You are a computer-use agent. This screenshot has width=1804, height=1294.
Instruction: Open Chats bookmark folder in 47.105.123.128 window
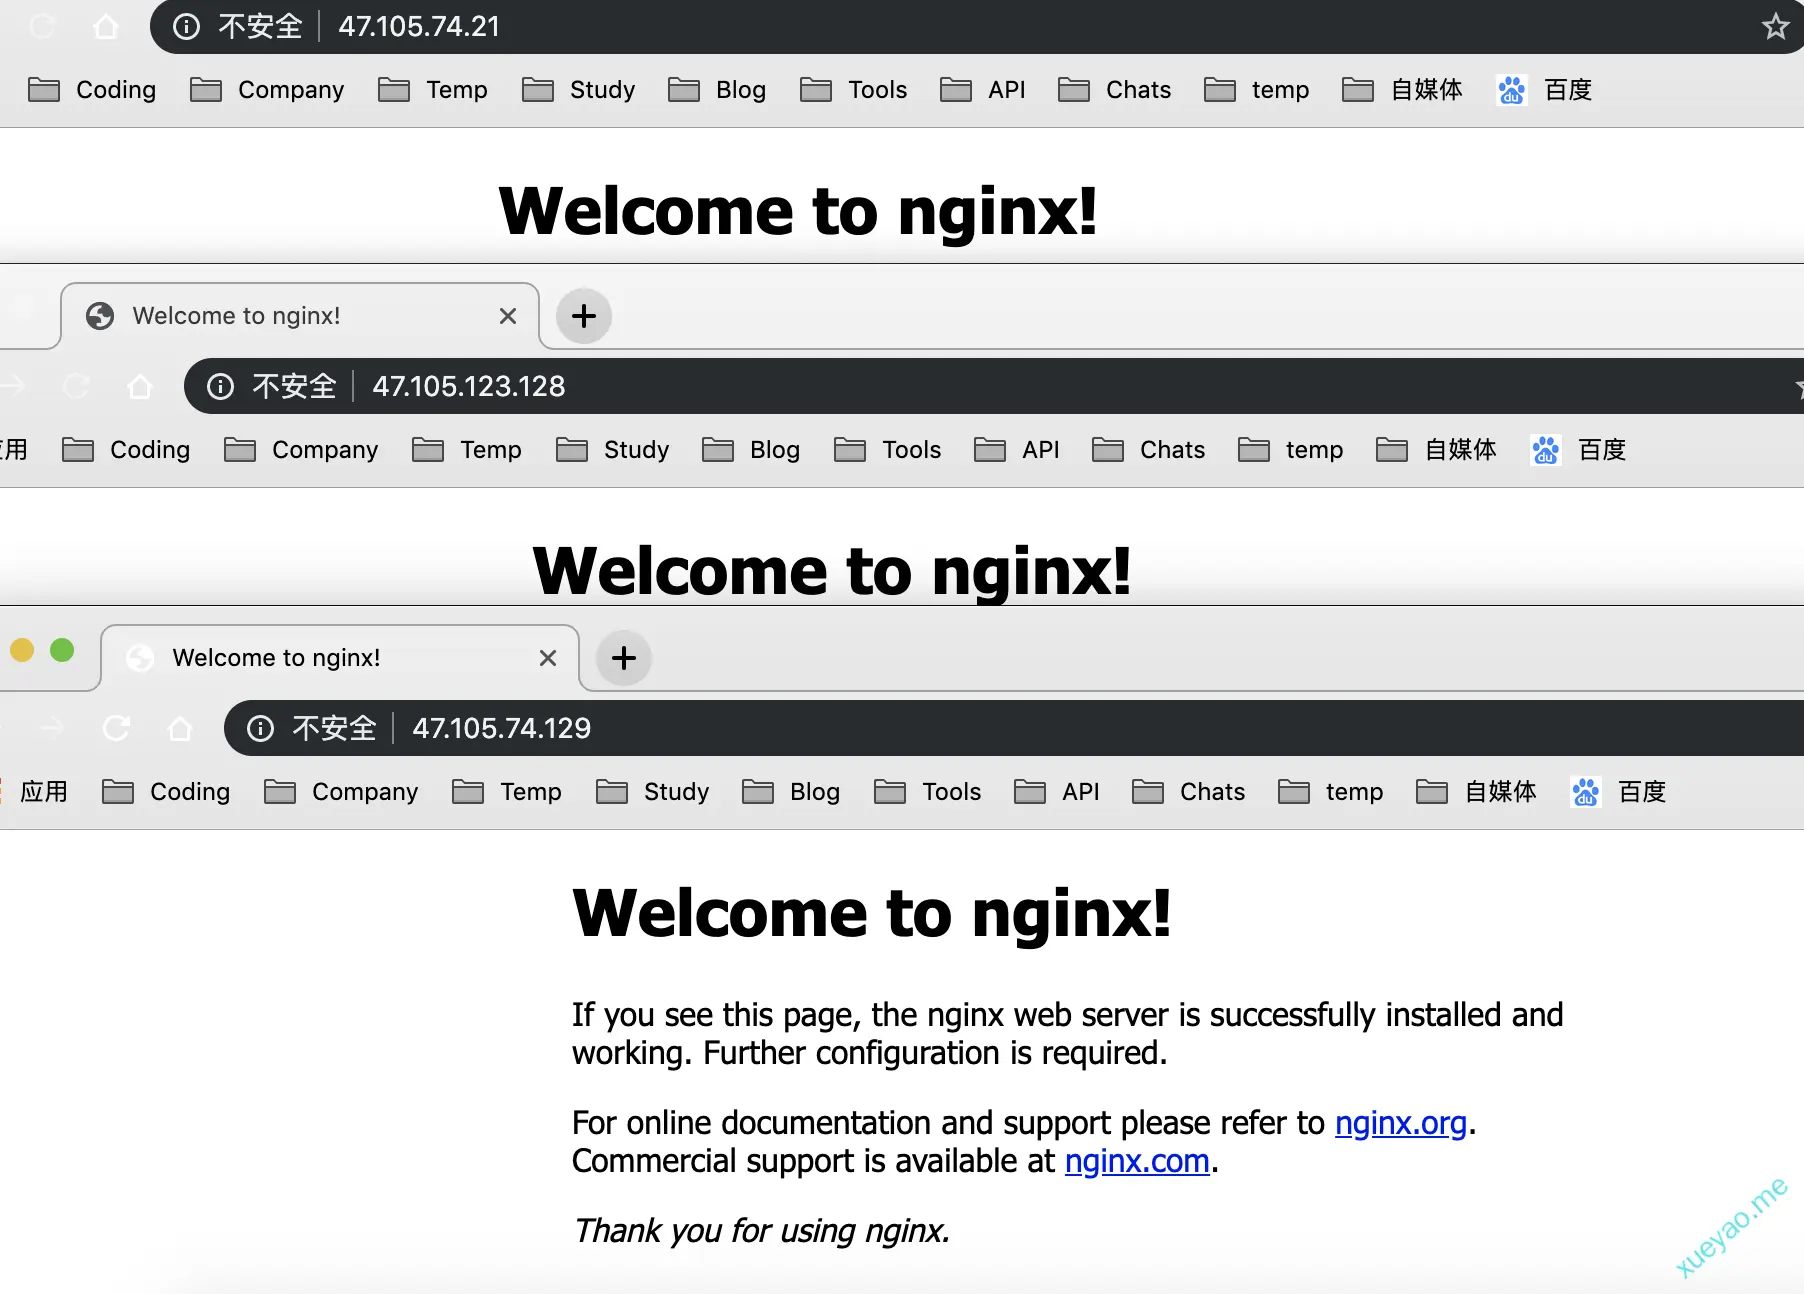[x=1149, y=450]
